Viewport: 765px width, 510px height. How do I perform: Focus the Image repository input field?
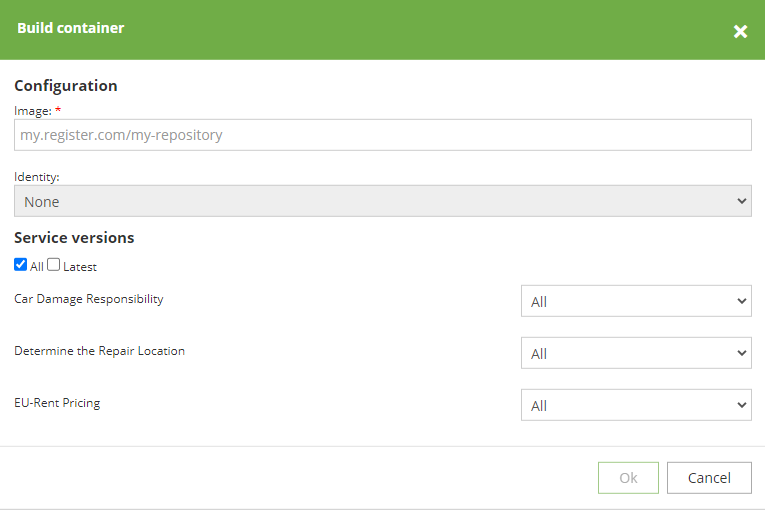[x=382, y=135]
